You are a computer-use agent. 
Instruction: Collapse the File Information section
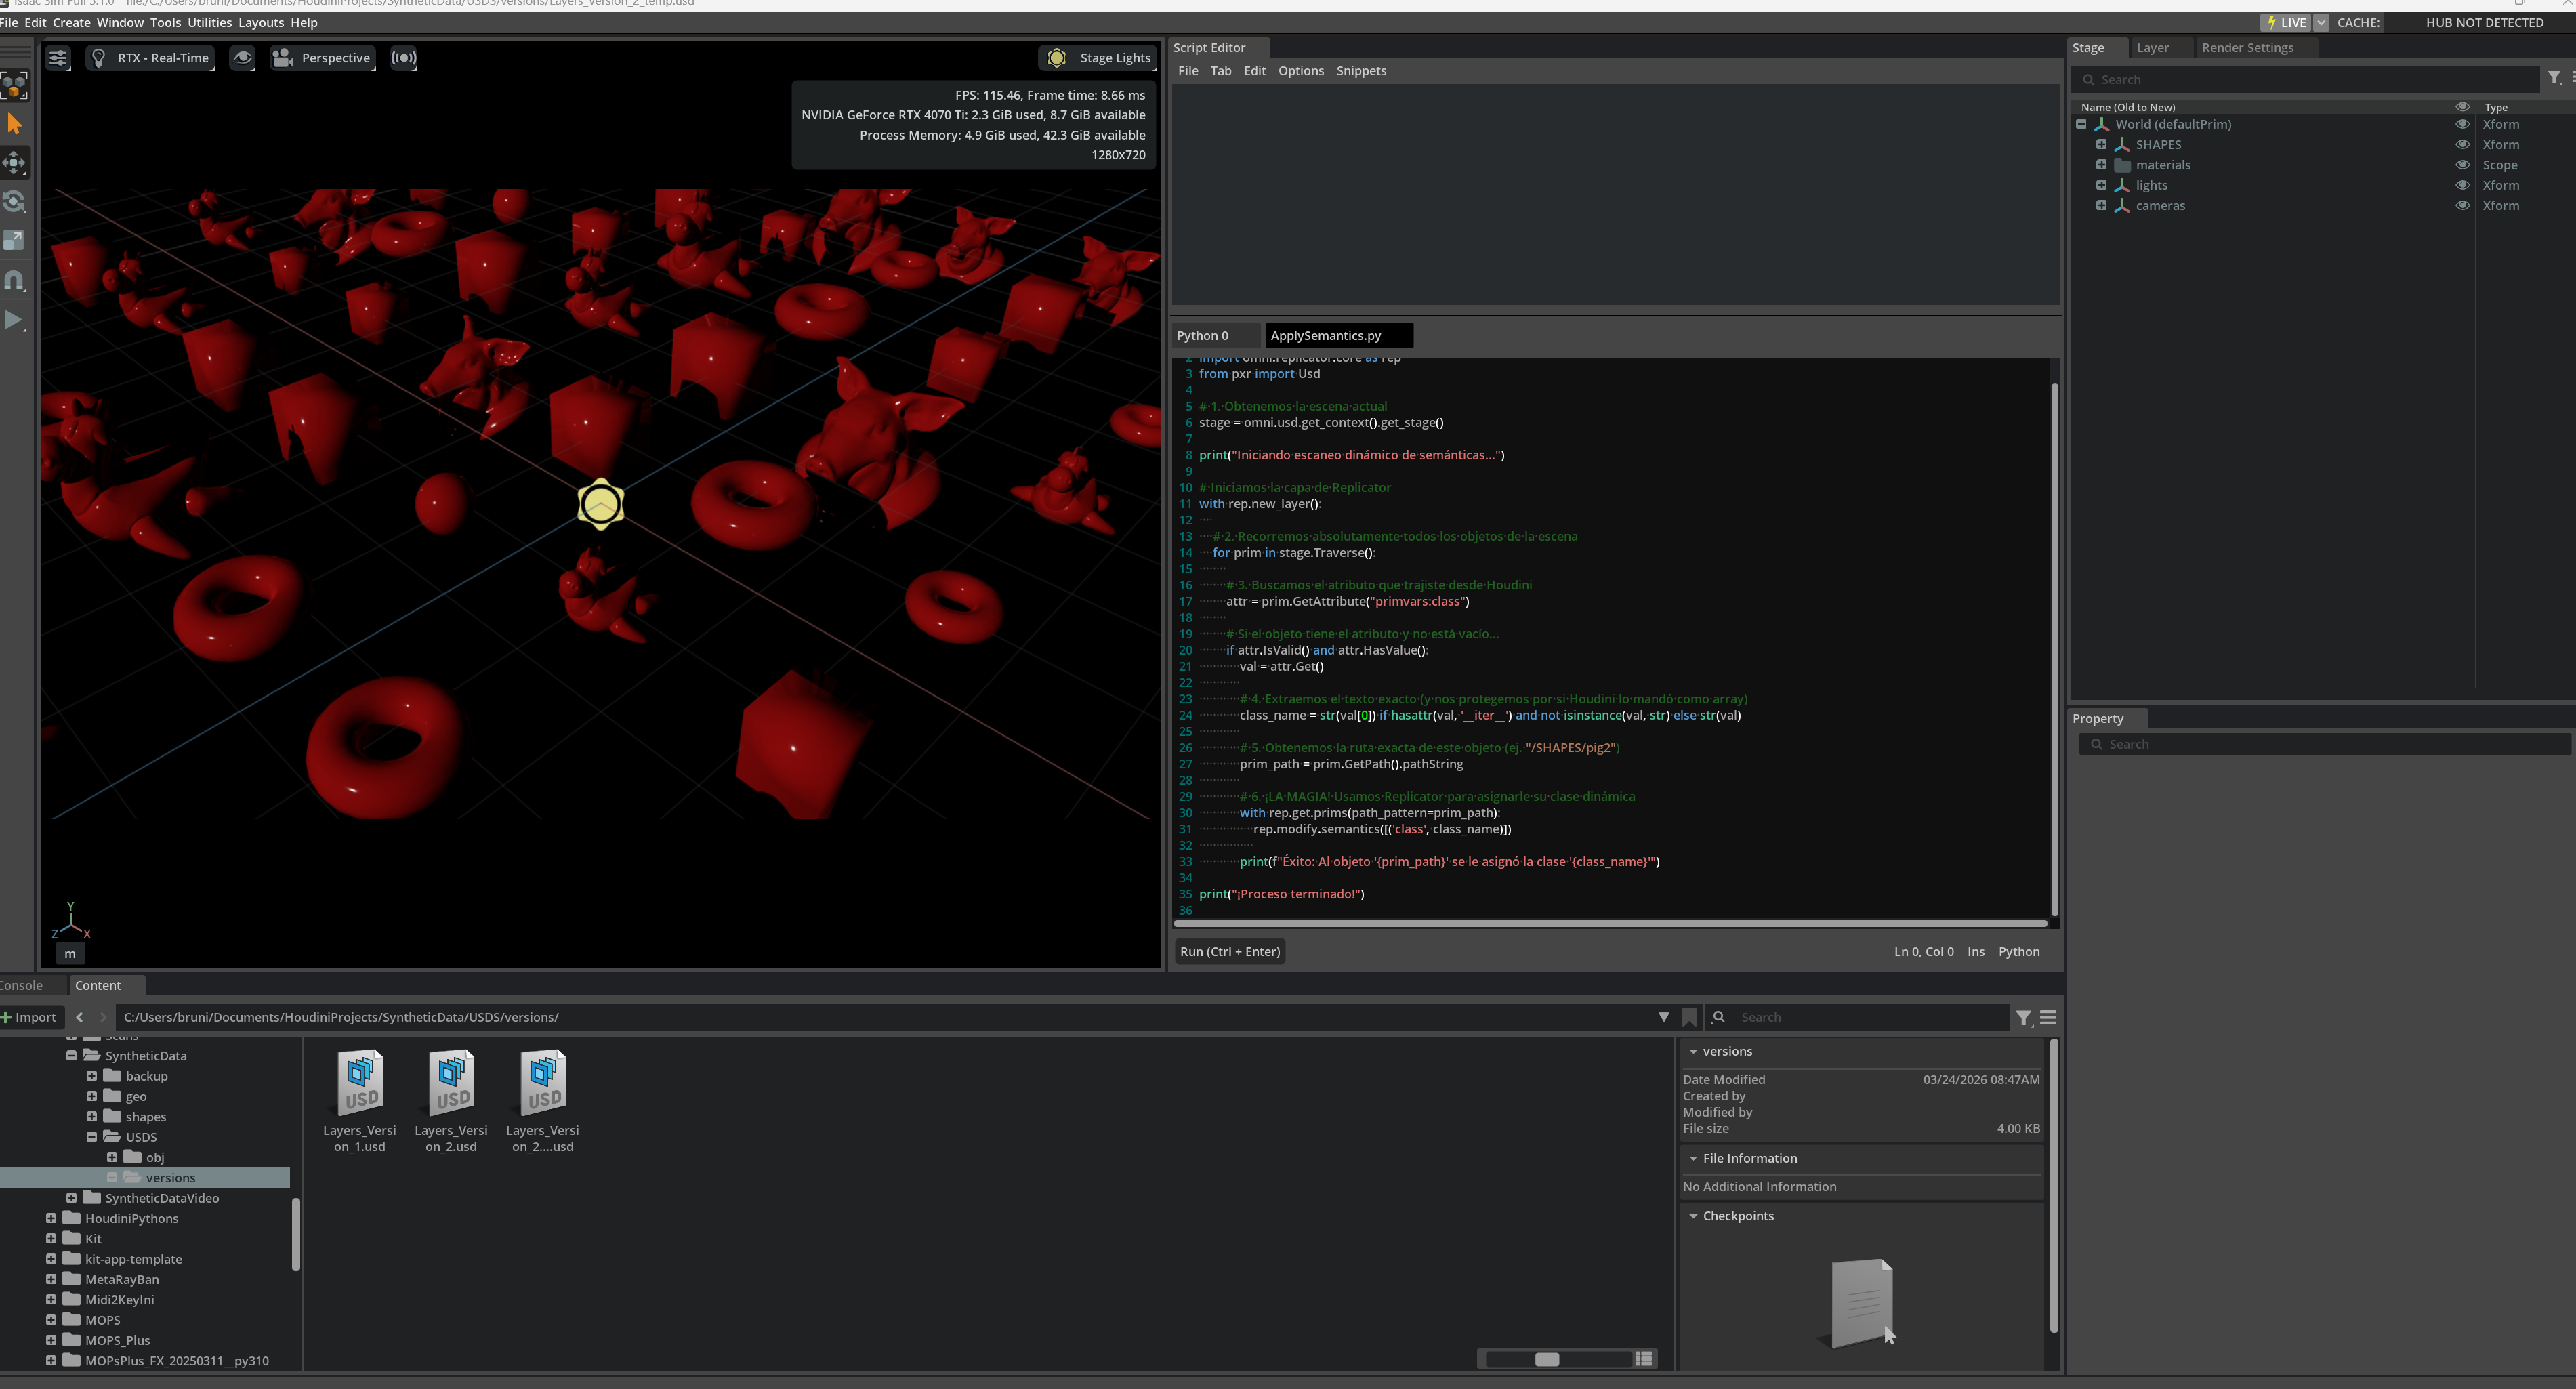(x=1693, y=1159)
